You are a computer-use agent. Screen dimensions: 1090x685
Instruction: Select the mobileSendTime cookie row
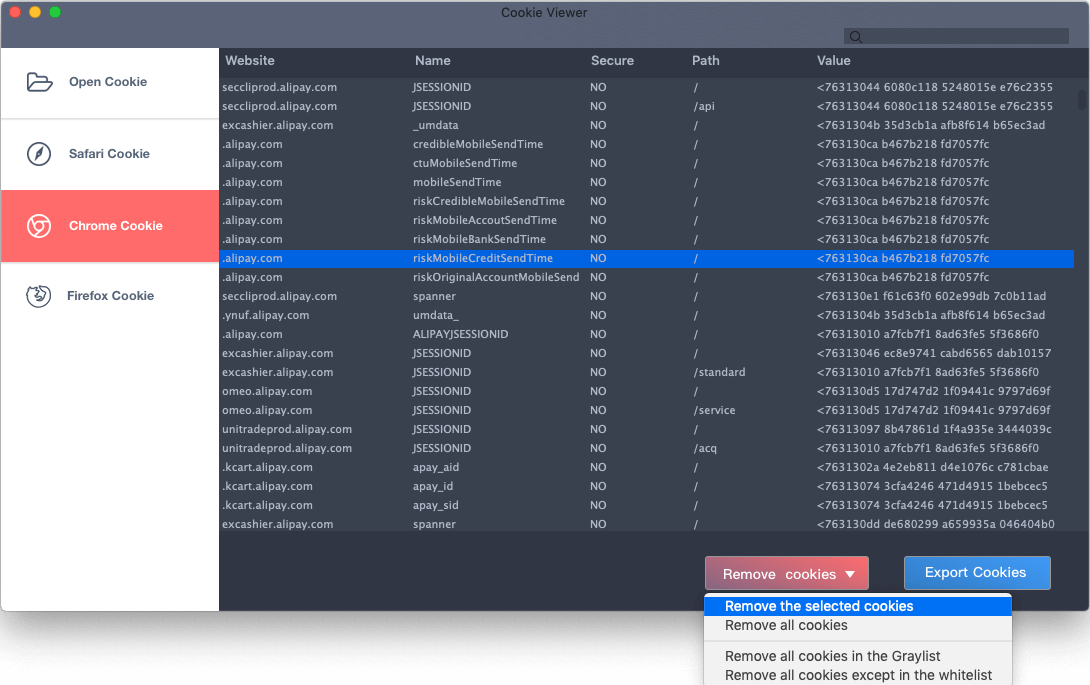(646, 182)
